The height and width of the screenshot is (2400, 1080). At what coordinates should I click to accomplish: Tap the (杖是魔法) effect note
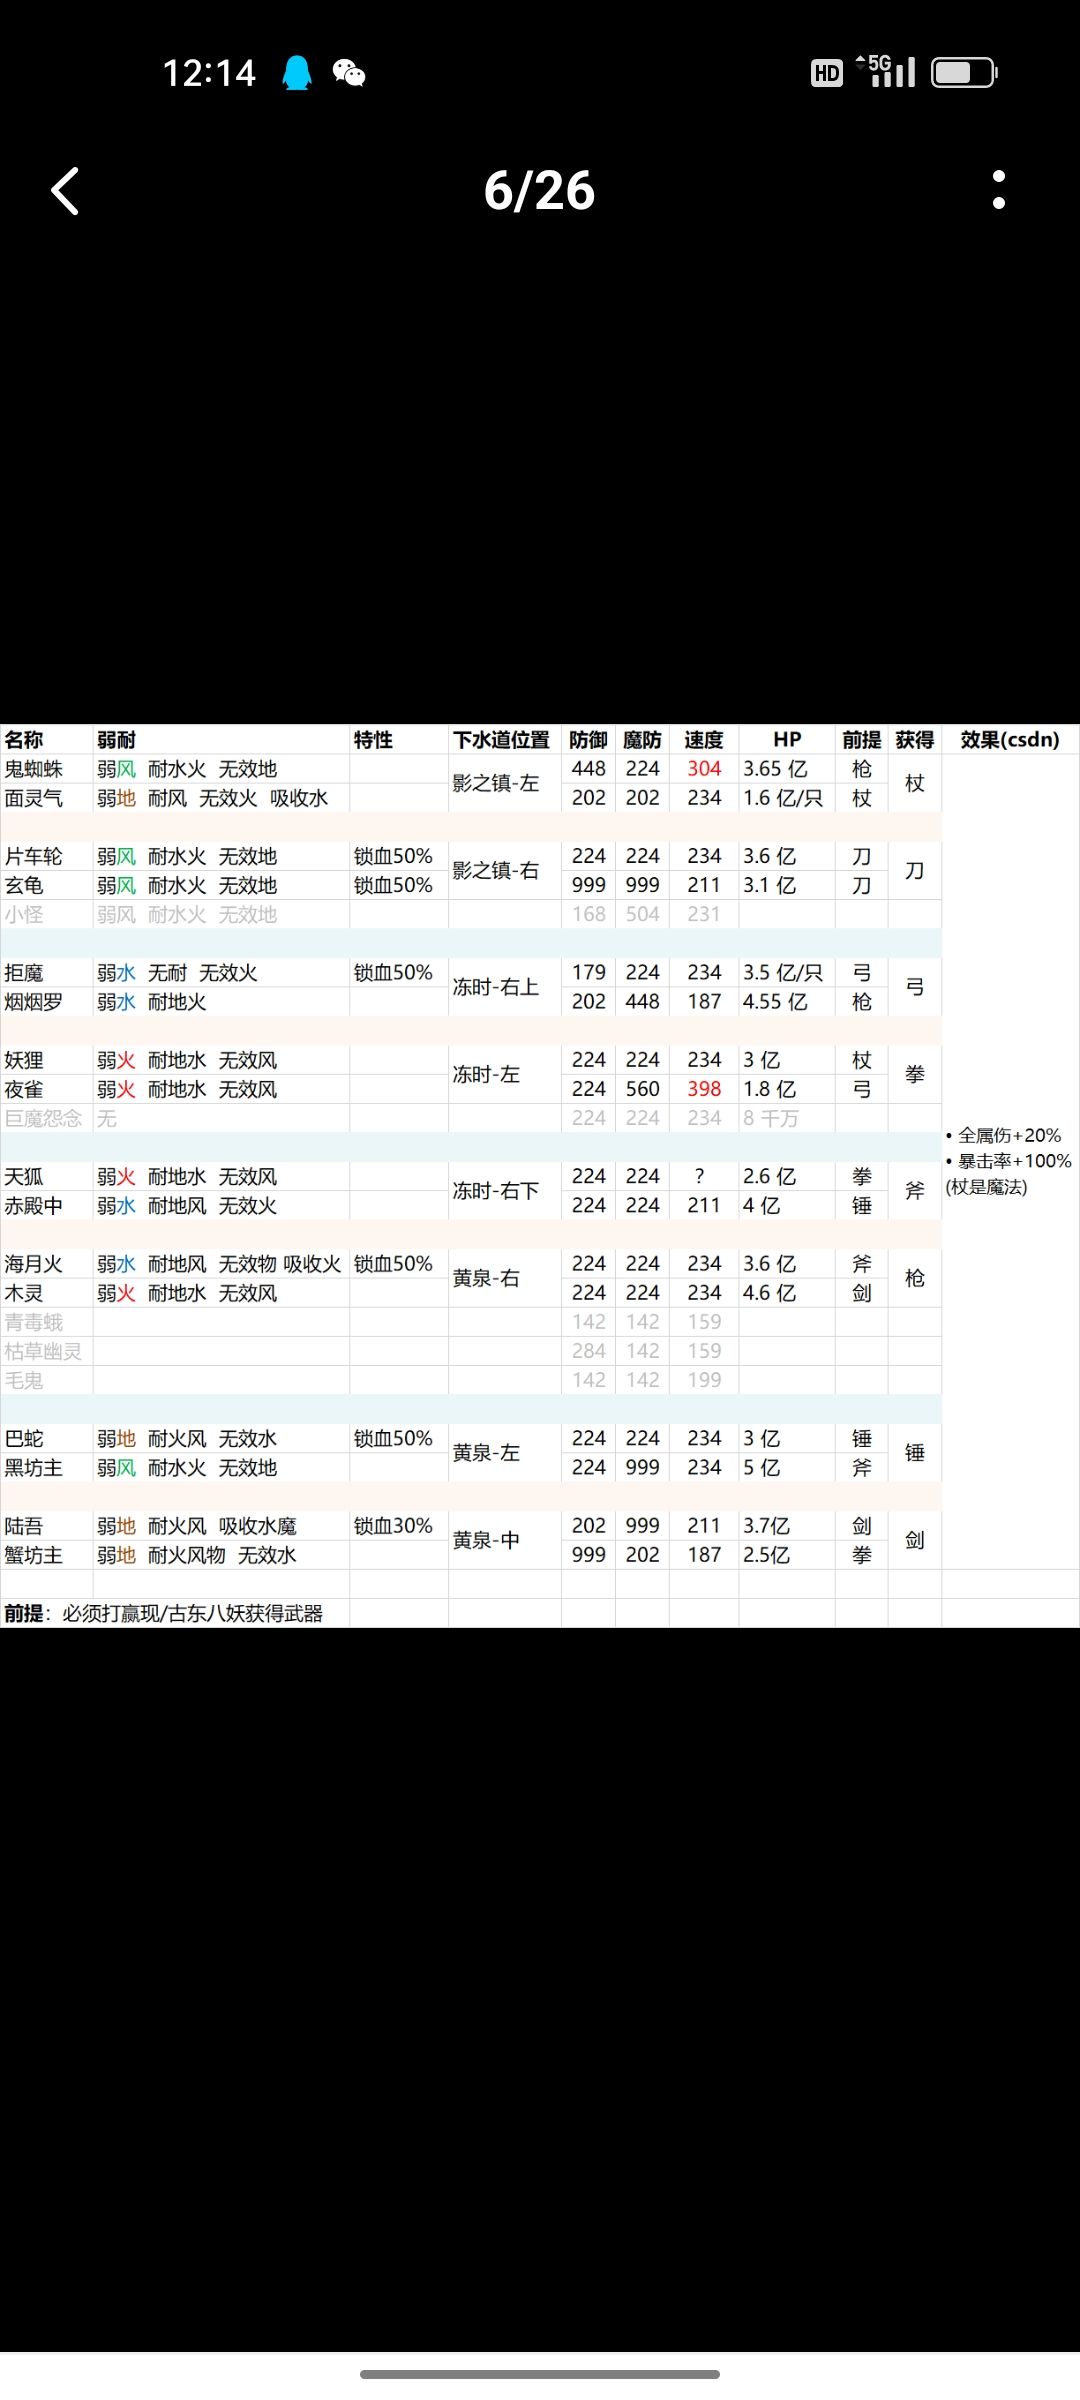(986, 1187)
